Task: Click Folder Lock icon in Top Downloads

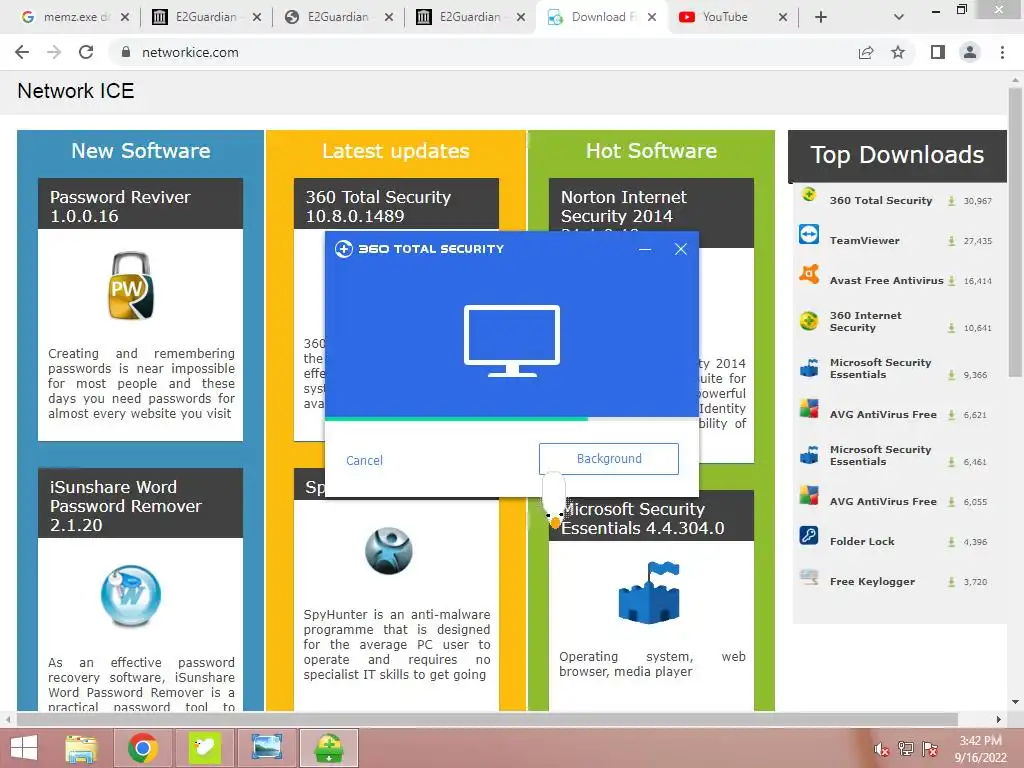Action: click(808, 535)
